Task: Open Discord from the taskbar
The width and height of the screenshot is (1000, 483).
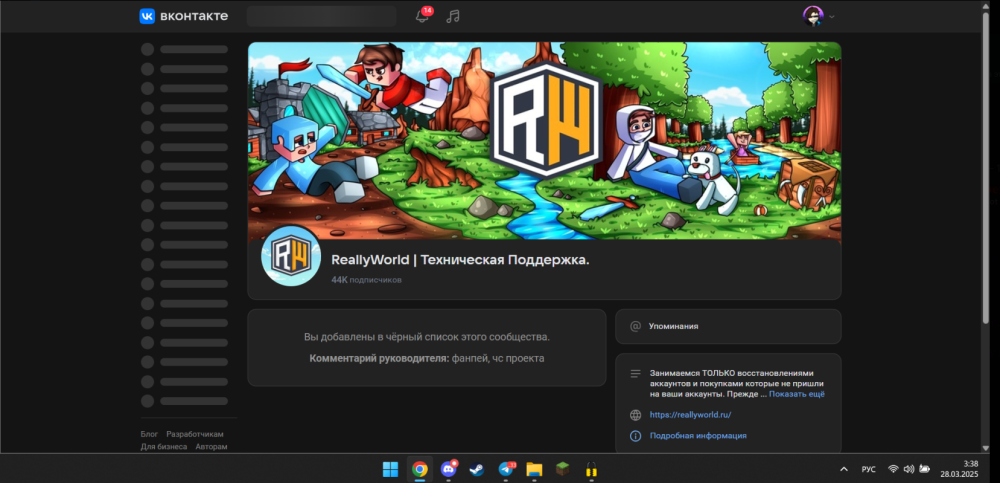Action: (x=448, y=469)
